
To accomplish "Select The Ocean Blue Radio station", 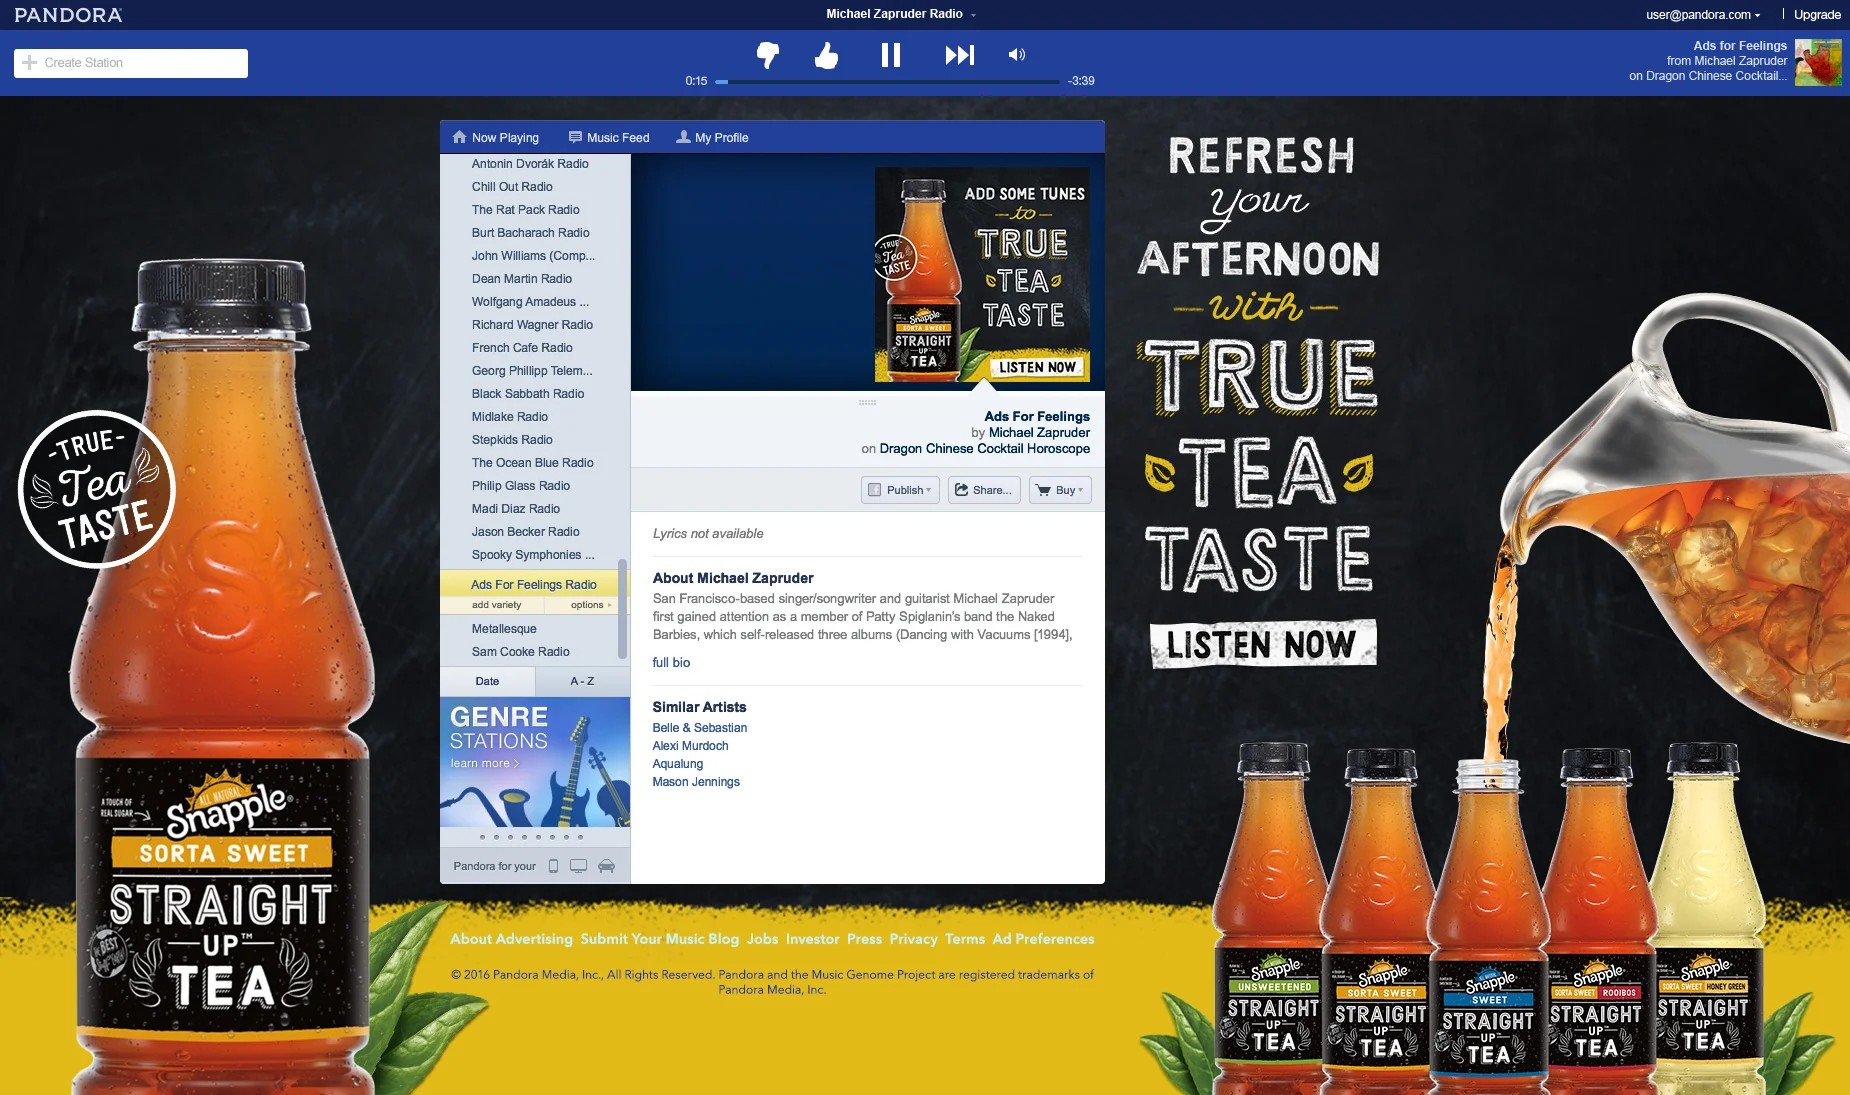I will coord(533,463).
